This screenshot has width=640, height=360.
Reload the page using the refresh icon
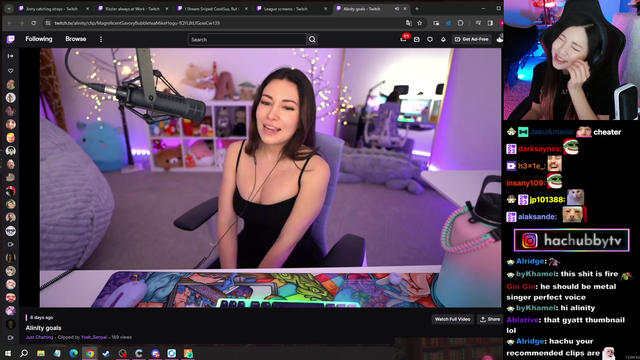(x=33, y=23)
